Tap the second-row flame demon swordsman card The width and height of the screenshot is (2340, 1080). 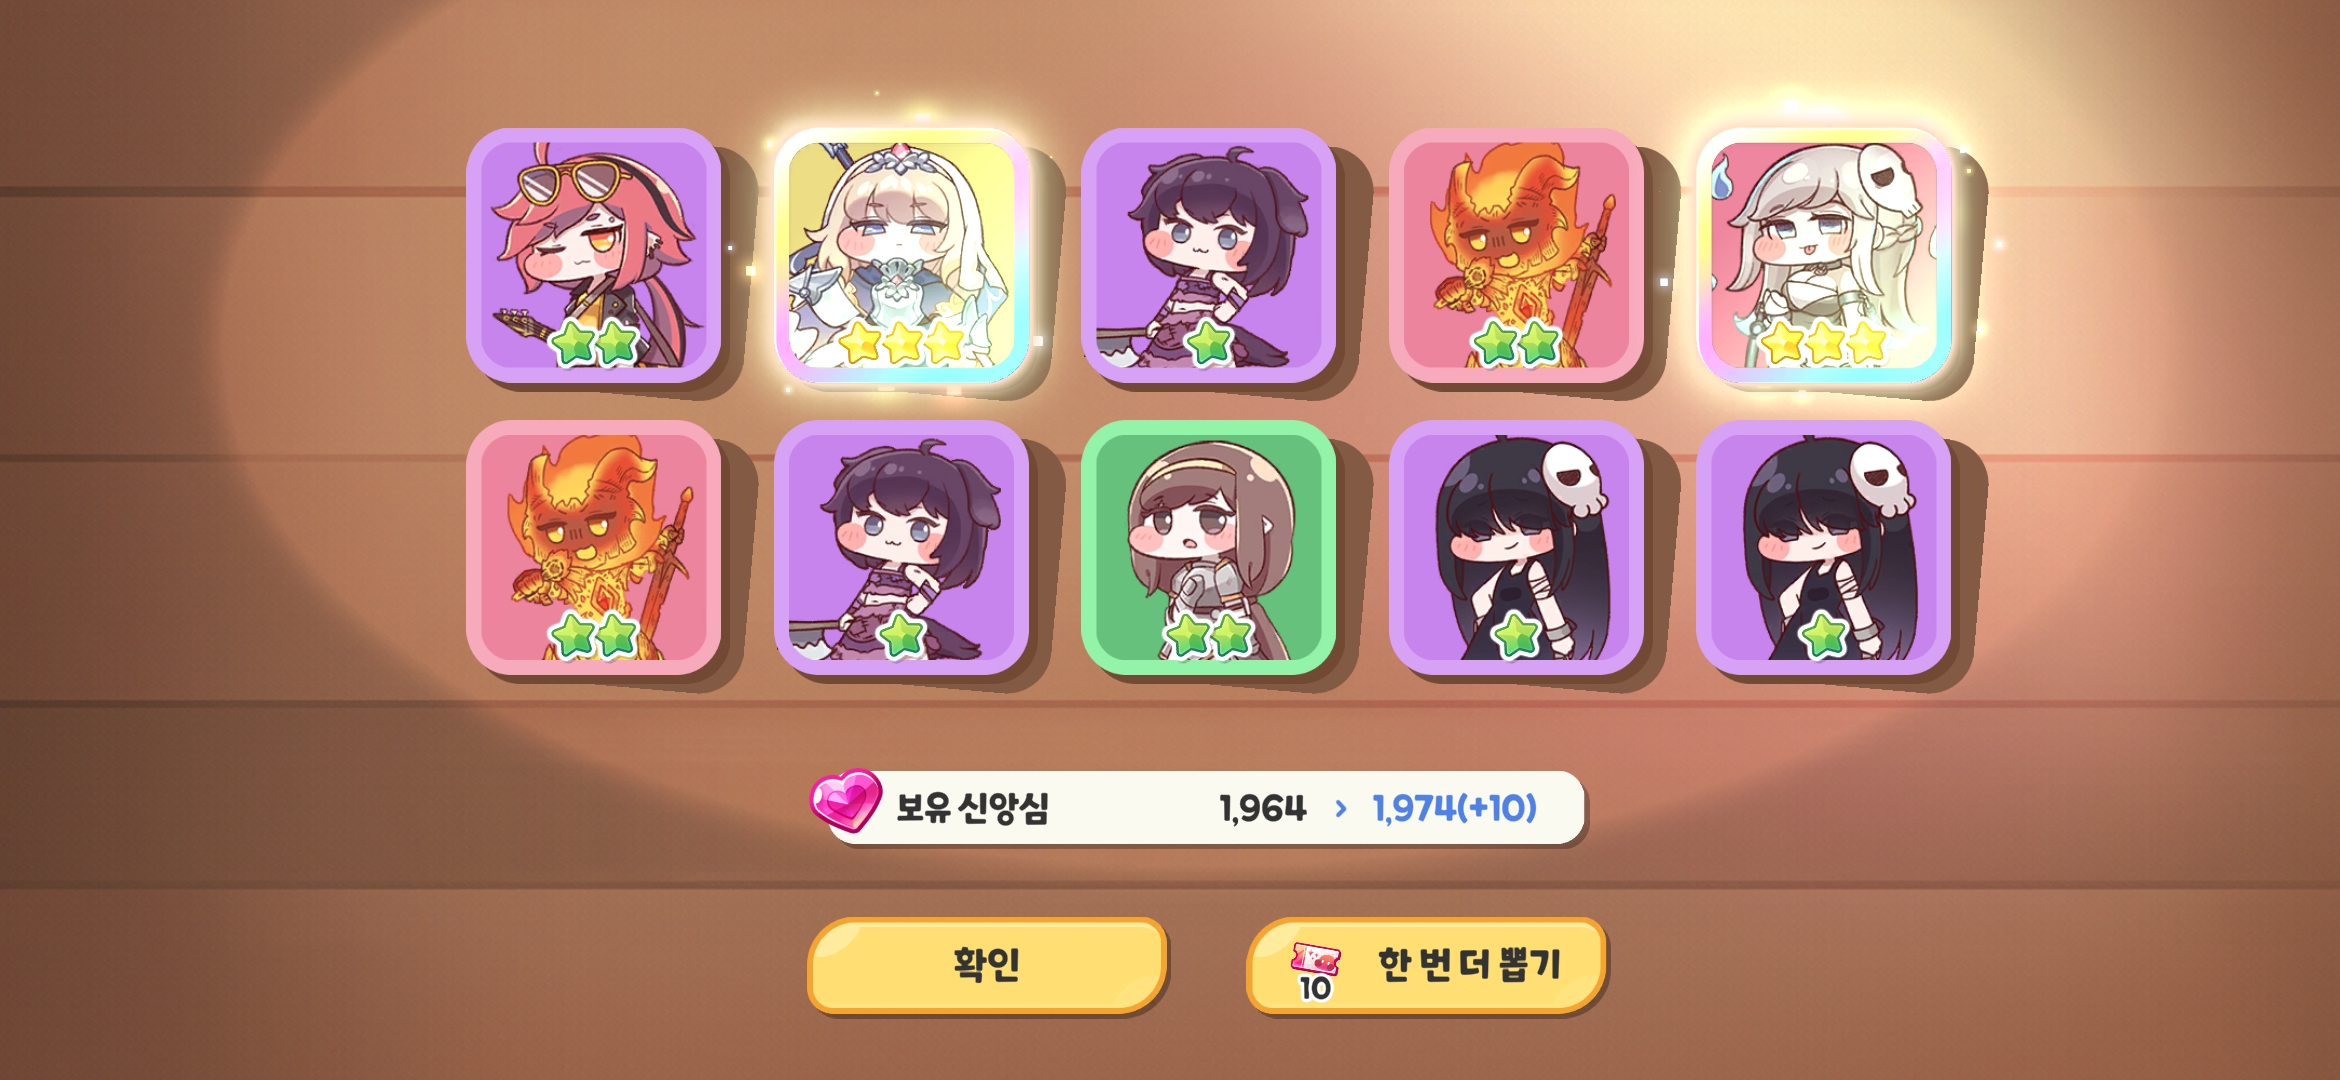coord(594,547)
